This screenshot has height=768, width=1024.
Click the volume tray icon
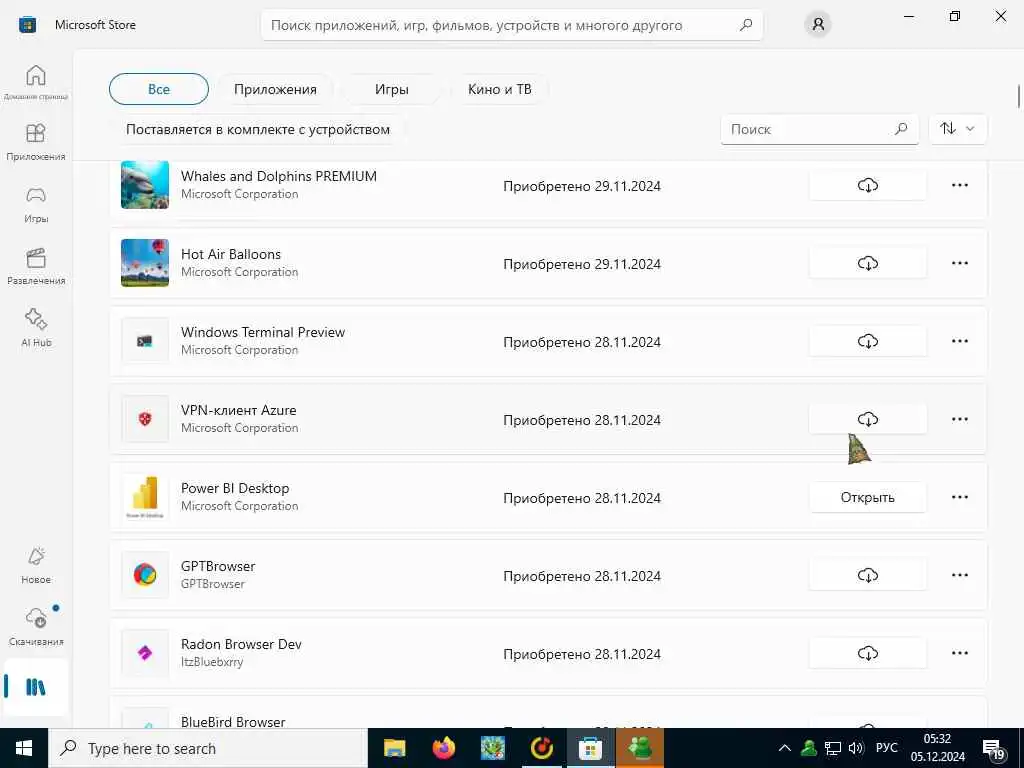point(855,748)
